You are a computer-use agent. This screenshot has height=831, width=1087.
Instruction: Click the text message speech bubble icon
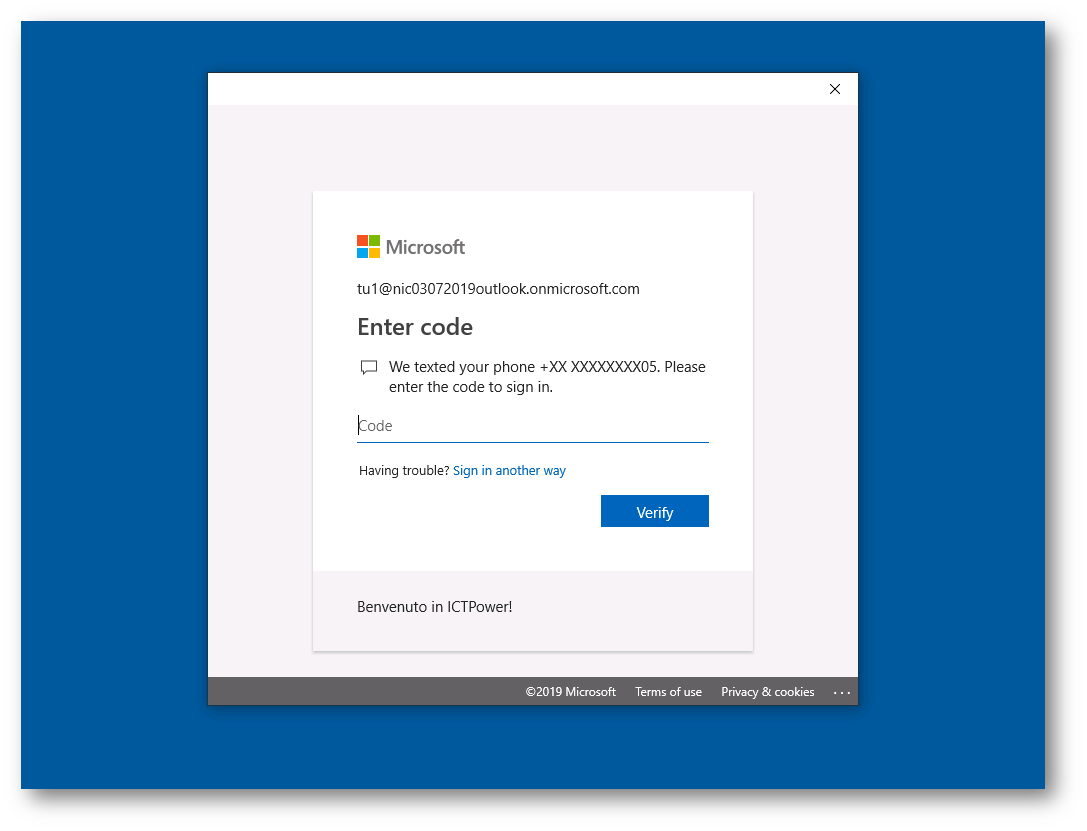369,367
